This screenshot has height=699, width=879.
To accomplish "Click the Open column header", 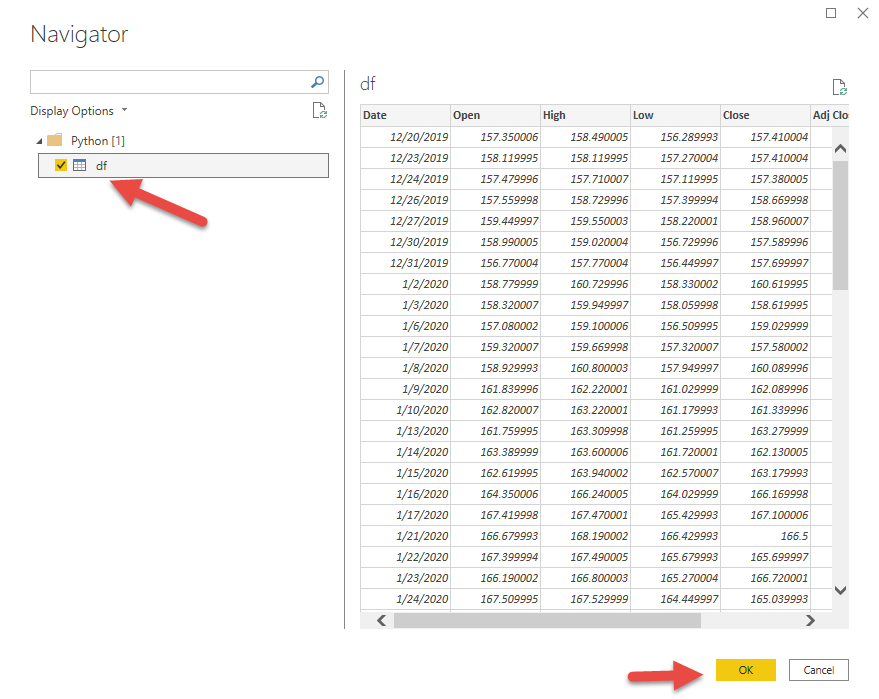I will point(496,115).
